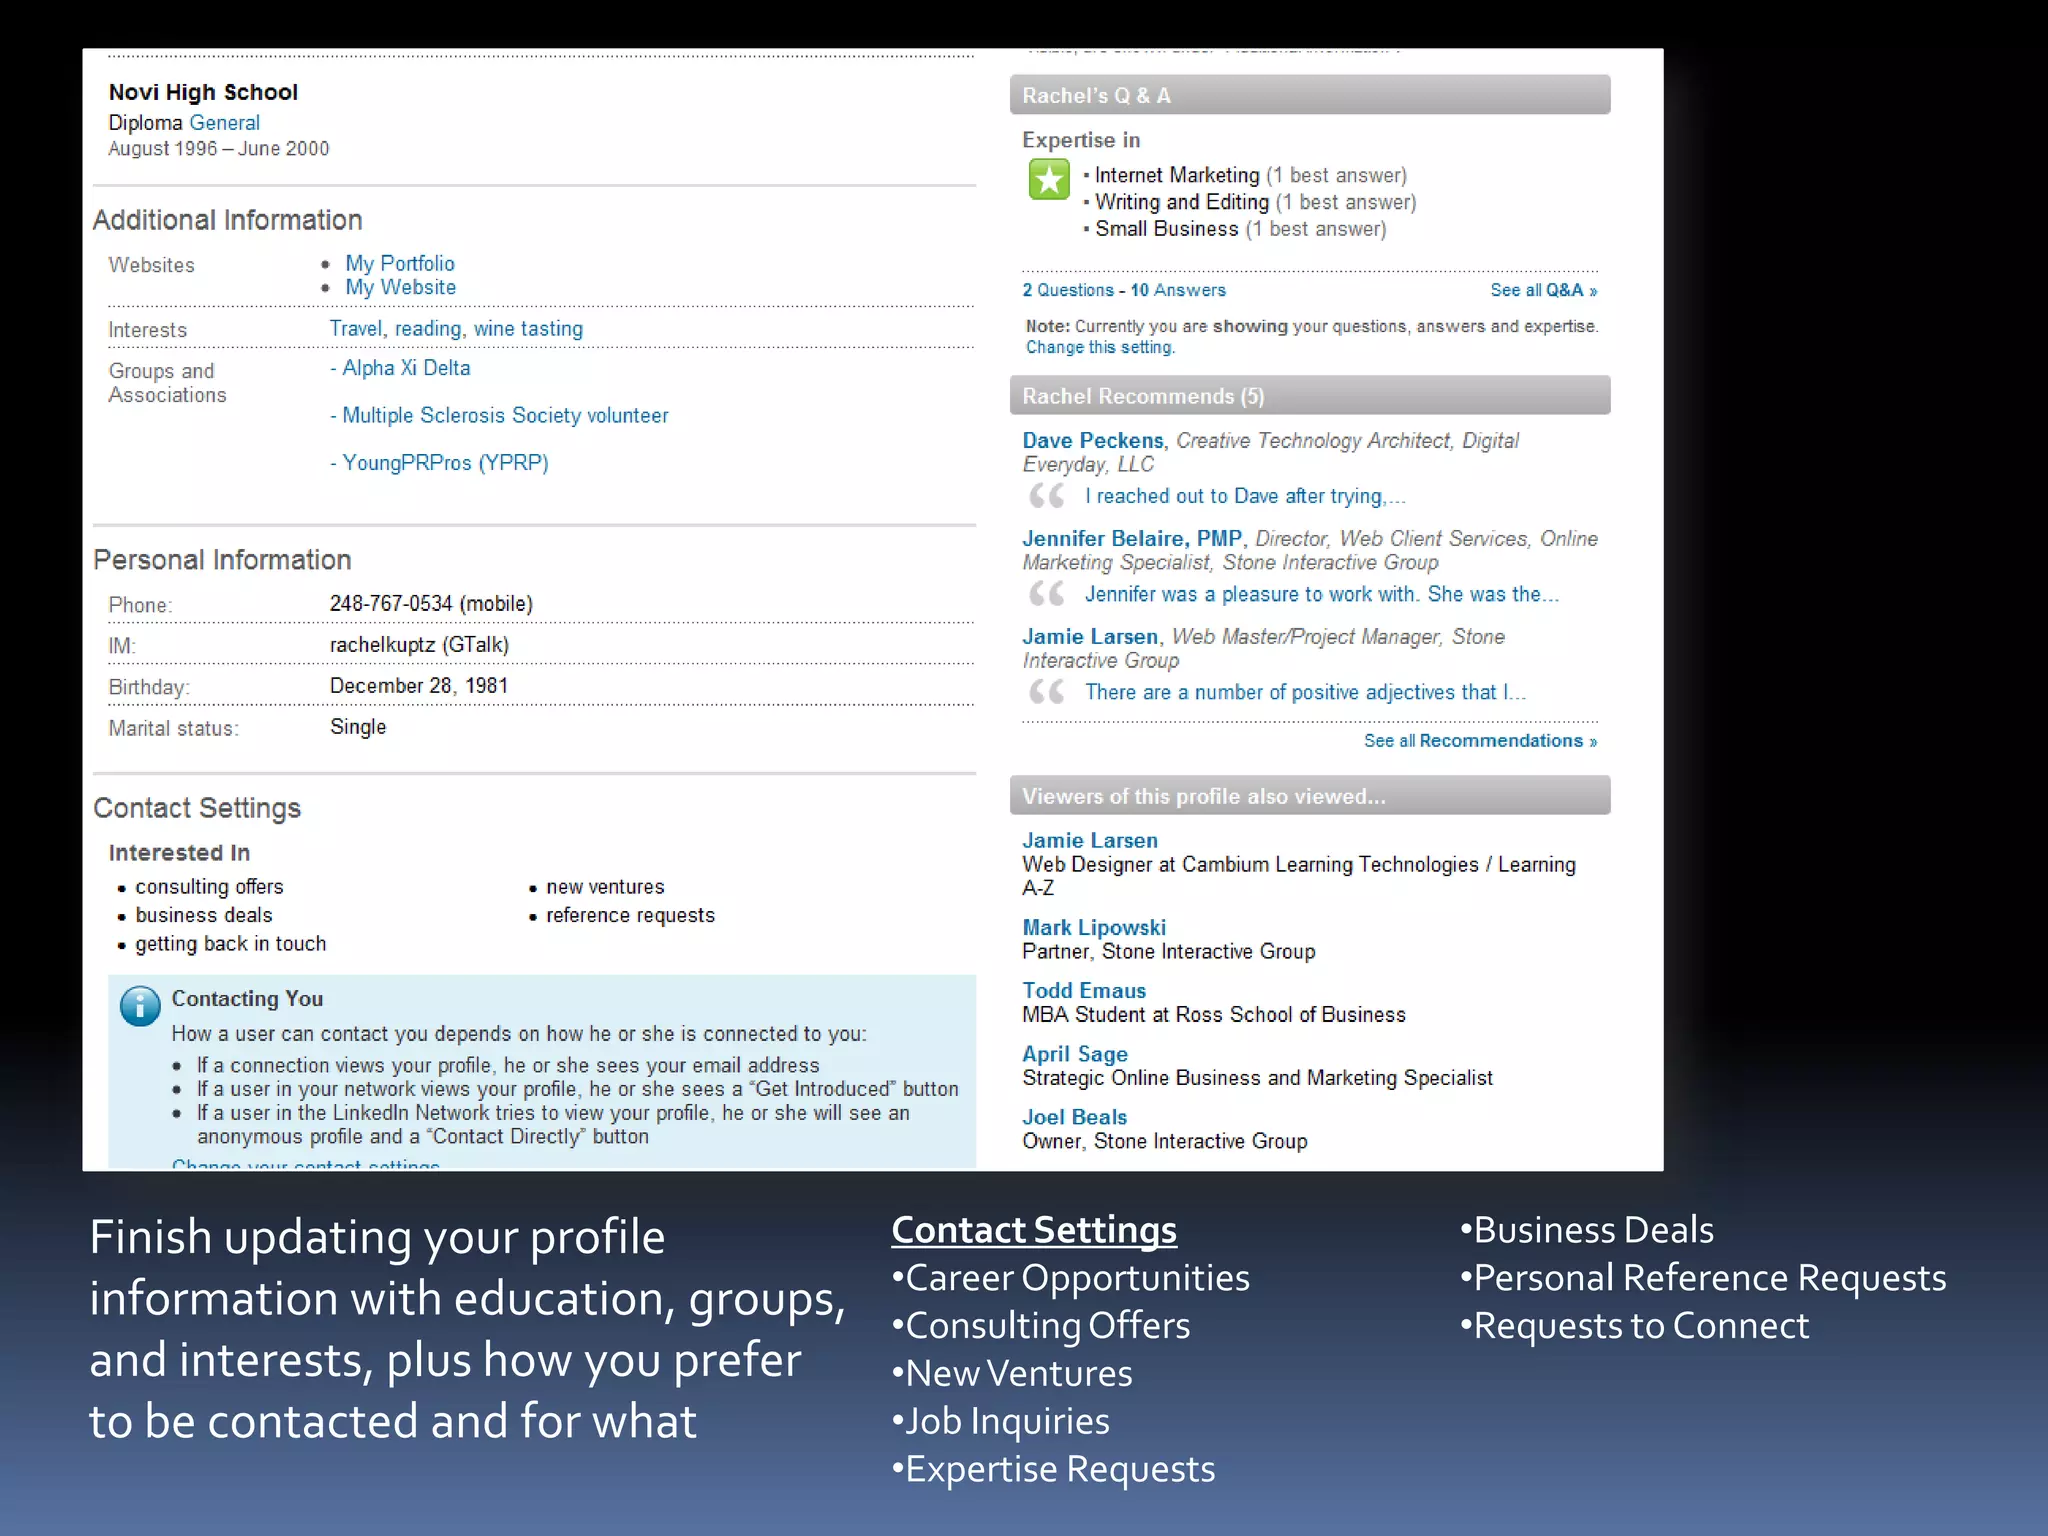Click the Requests to Connect bullet
This screenshot has width=2048, height=1536.
(1635, 1326)
